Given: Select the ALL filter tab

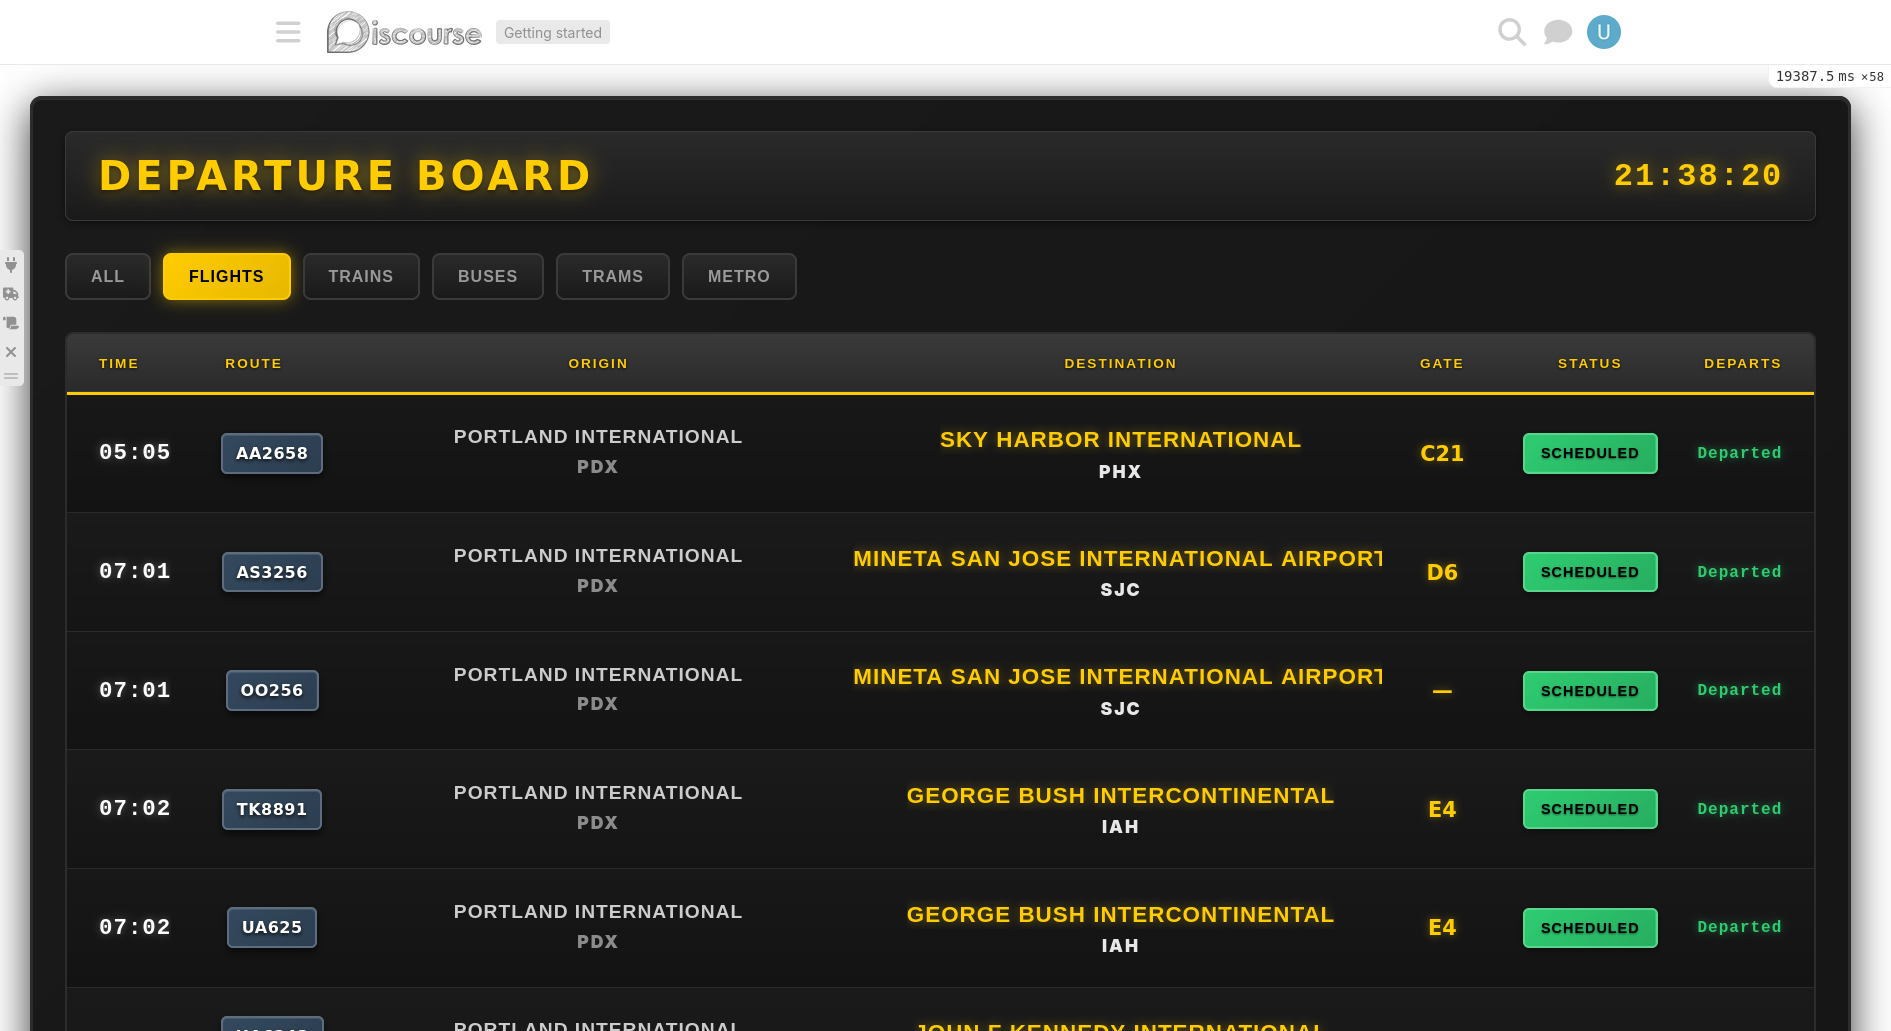Looking at the screenshot, I should [x=108, y=276].
